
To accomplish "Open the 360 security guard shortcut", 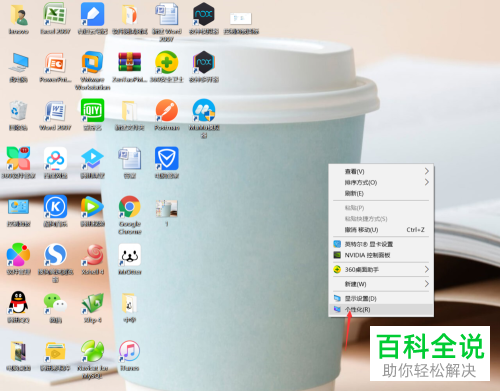I will 167,62.
